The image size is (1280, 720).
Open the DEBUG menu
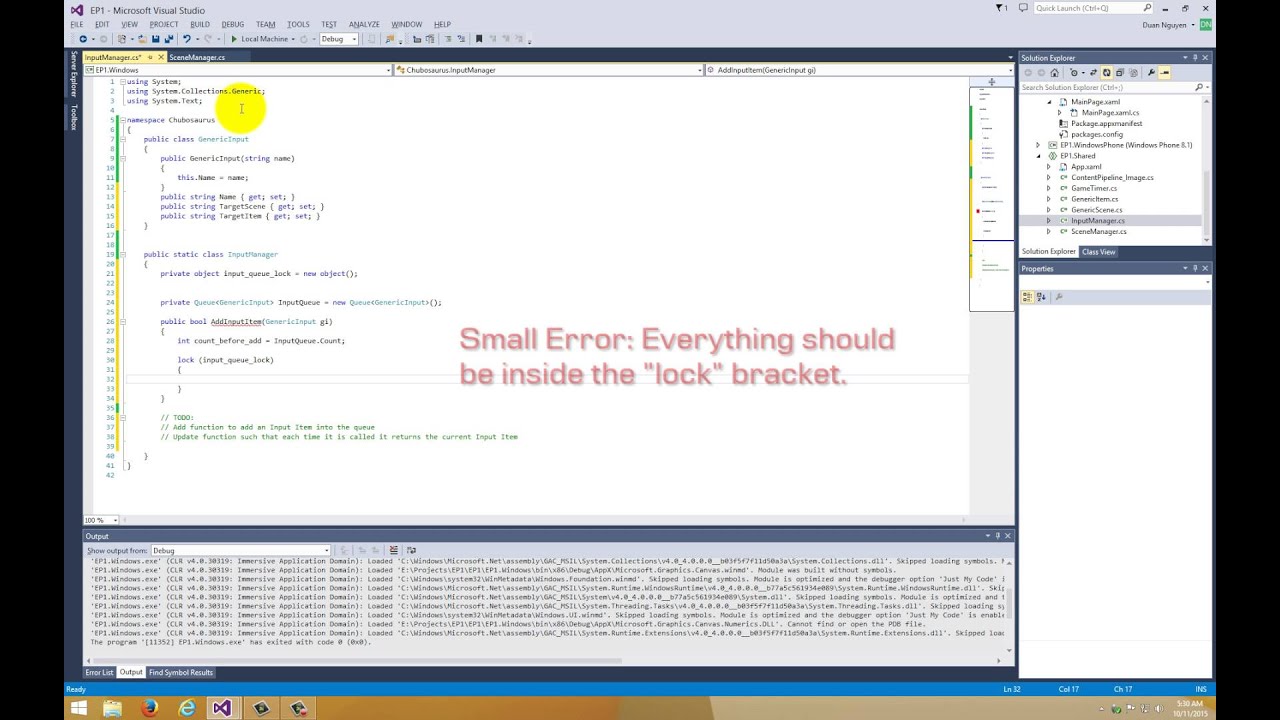(x=232, y=24)
